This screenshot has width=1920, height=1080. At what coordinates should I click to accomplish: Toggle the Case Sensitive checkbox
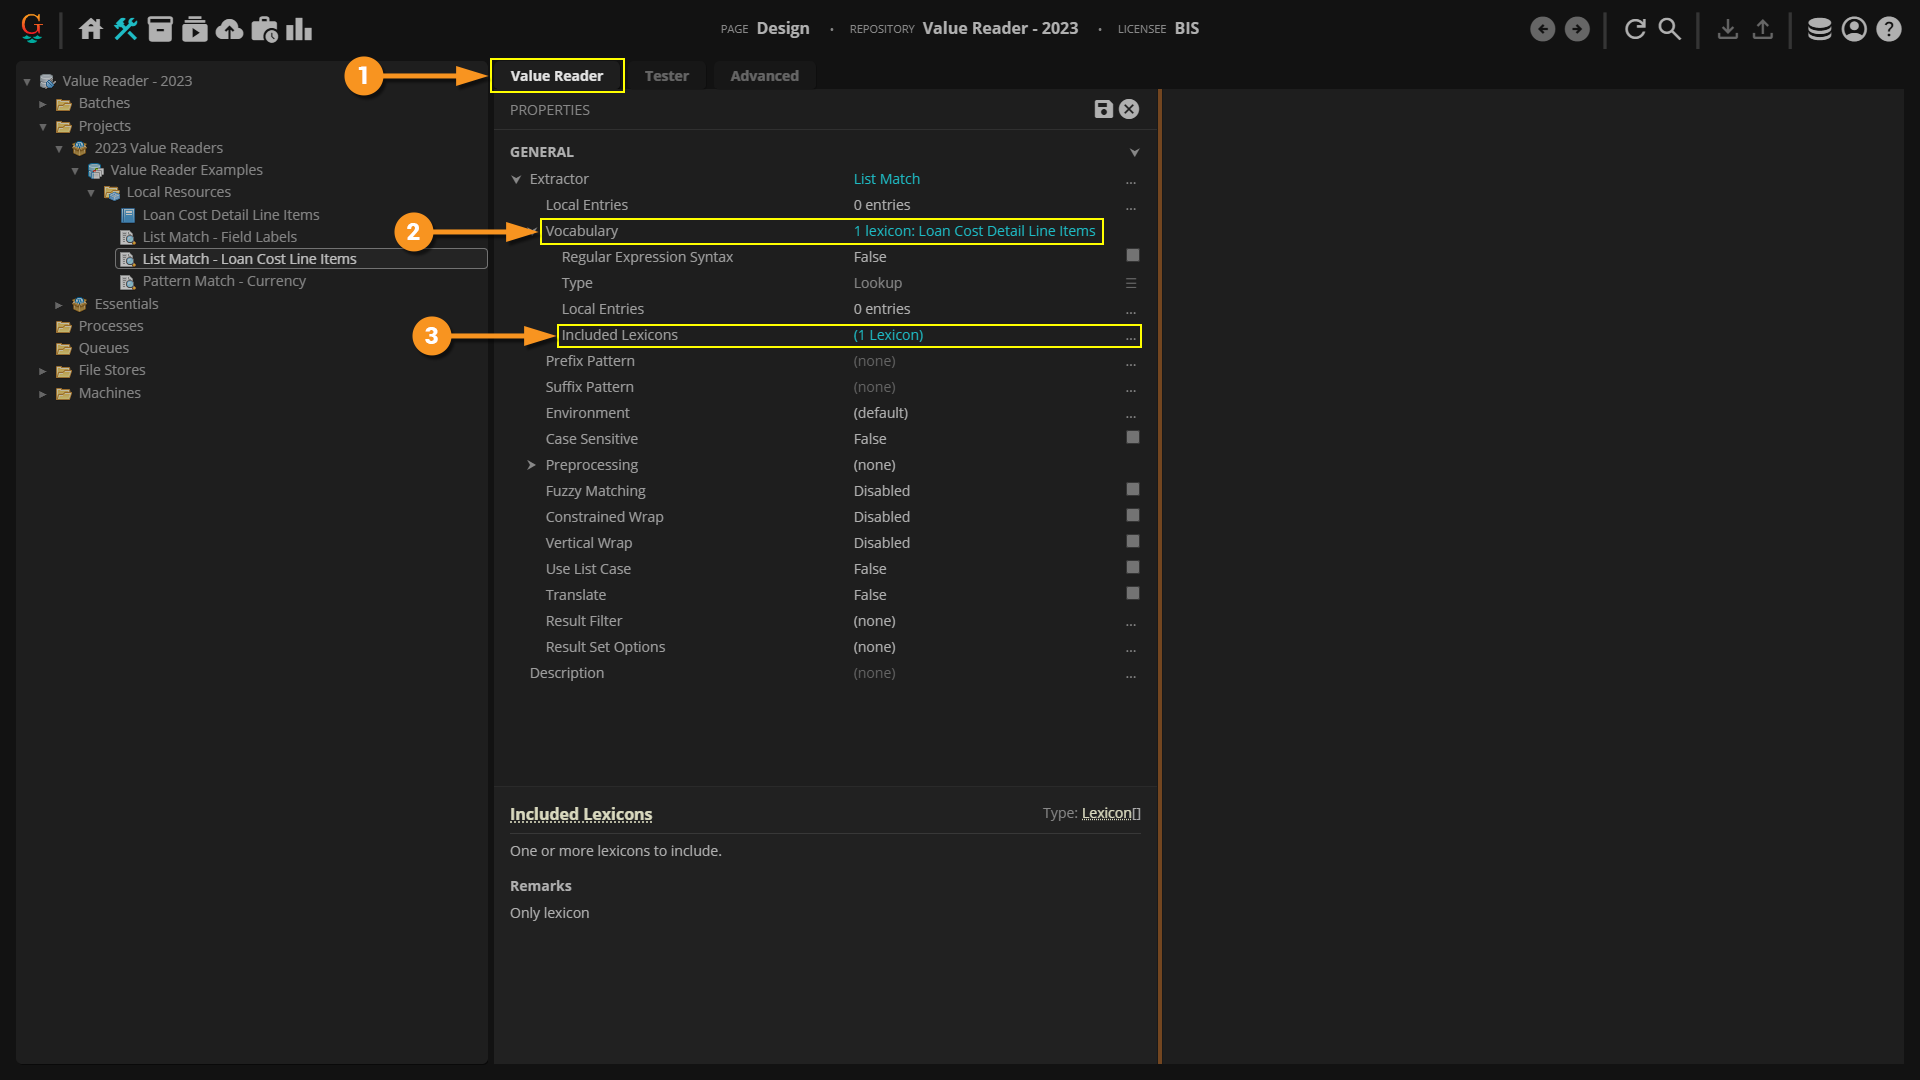pyautogui.click(x=1132, y=438)
